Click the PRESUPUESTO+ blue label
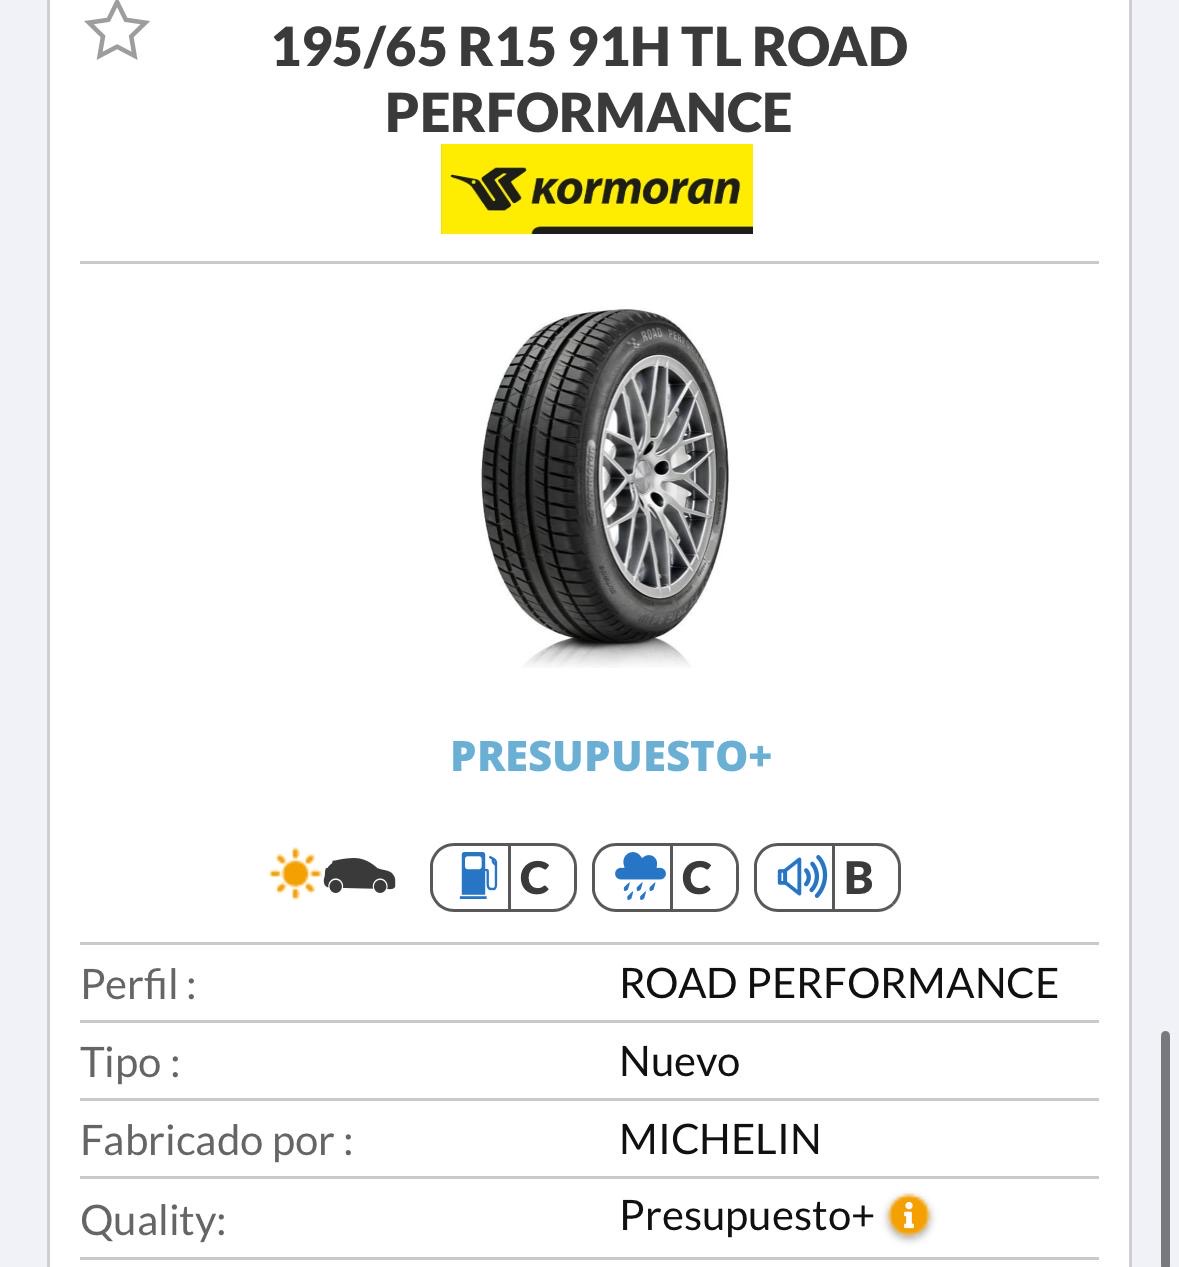 [611, 756]
